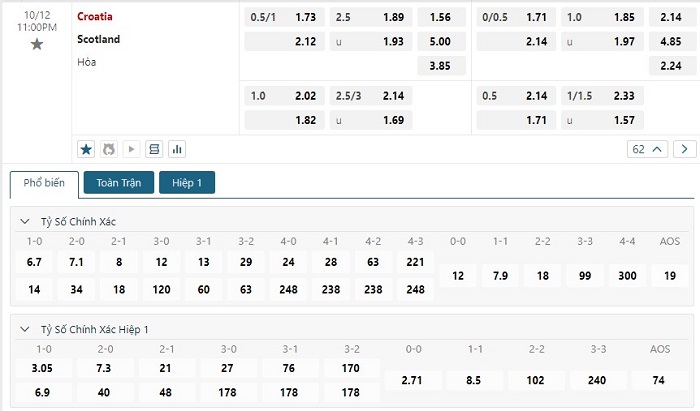Image resolution: width=700 pixels, height=411 pixels.
Task: Open the statistics bar chart icon
Action: 177,149
